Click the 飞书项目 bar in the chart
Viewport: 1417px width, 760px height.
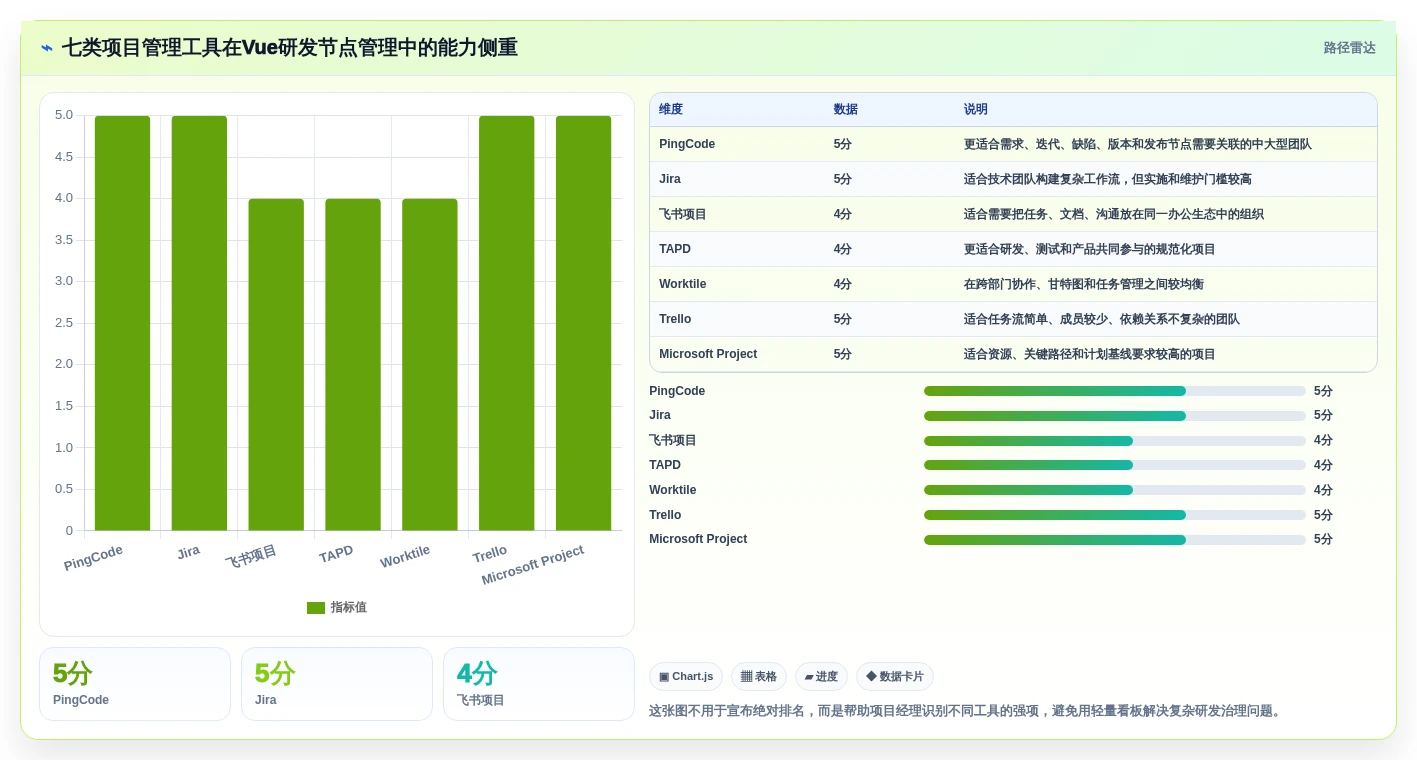(x=276, y=364)
